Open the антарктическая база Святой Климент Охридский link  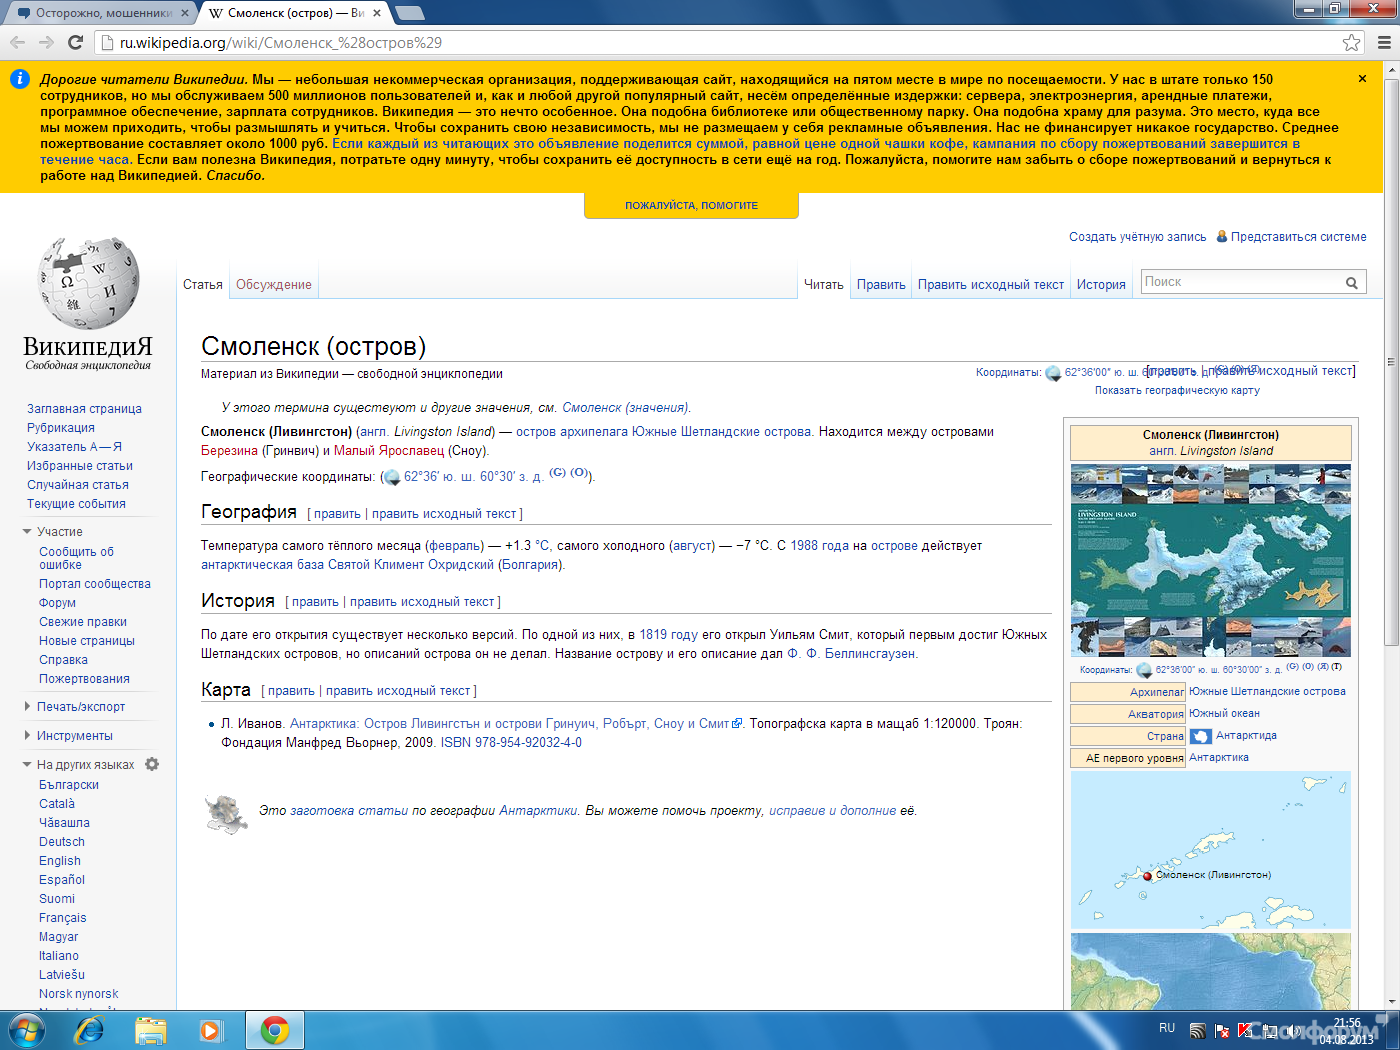(347, 565)
